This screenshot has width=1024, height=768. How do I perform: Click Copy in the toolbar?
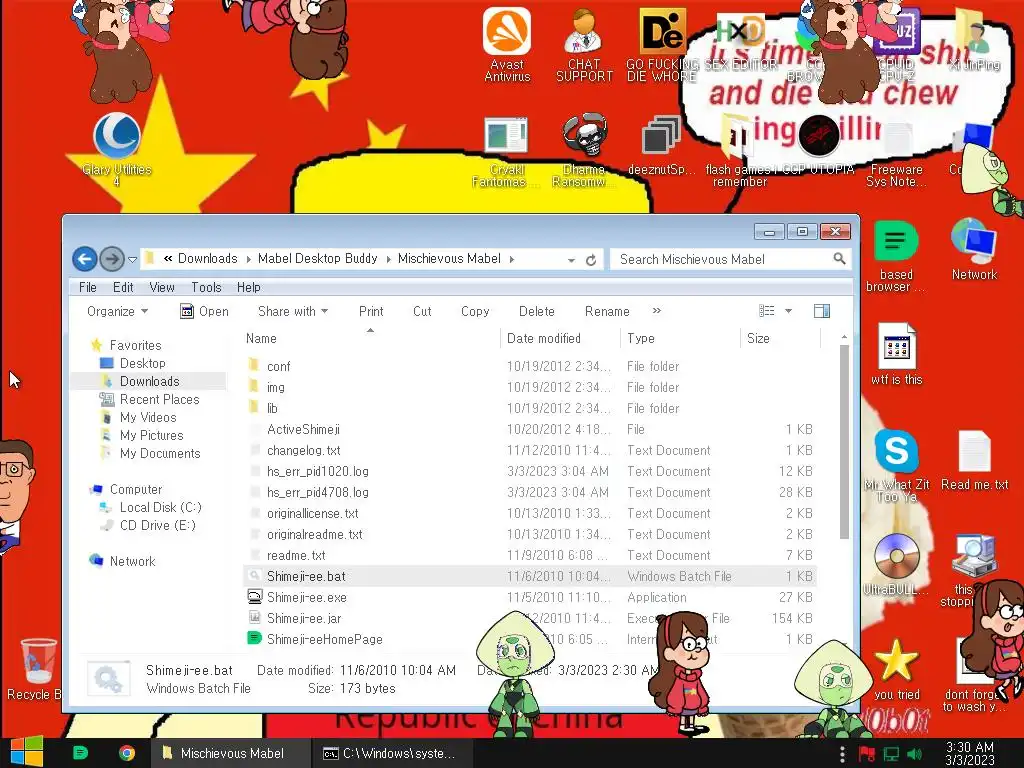pos(475,312)
